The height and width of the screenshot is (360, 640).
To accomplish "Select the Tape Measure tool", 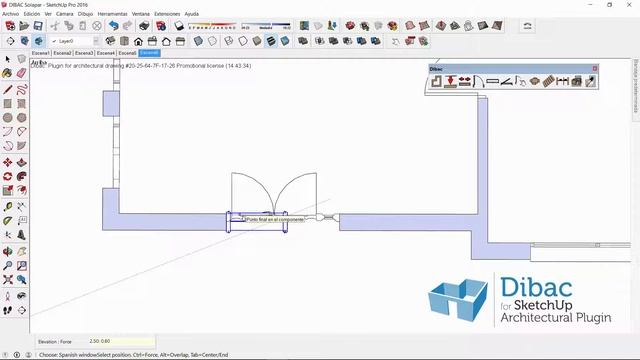I will (7, 207).
